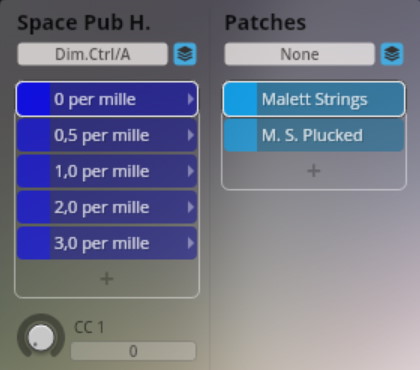Click the color block of 3,0 per mille
The height and width of the screenshot is (370, 420).
(x=33, y=243)
